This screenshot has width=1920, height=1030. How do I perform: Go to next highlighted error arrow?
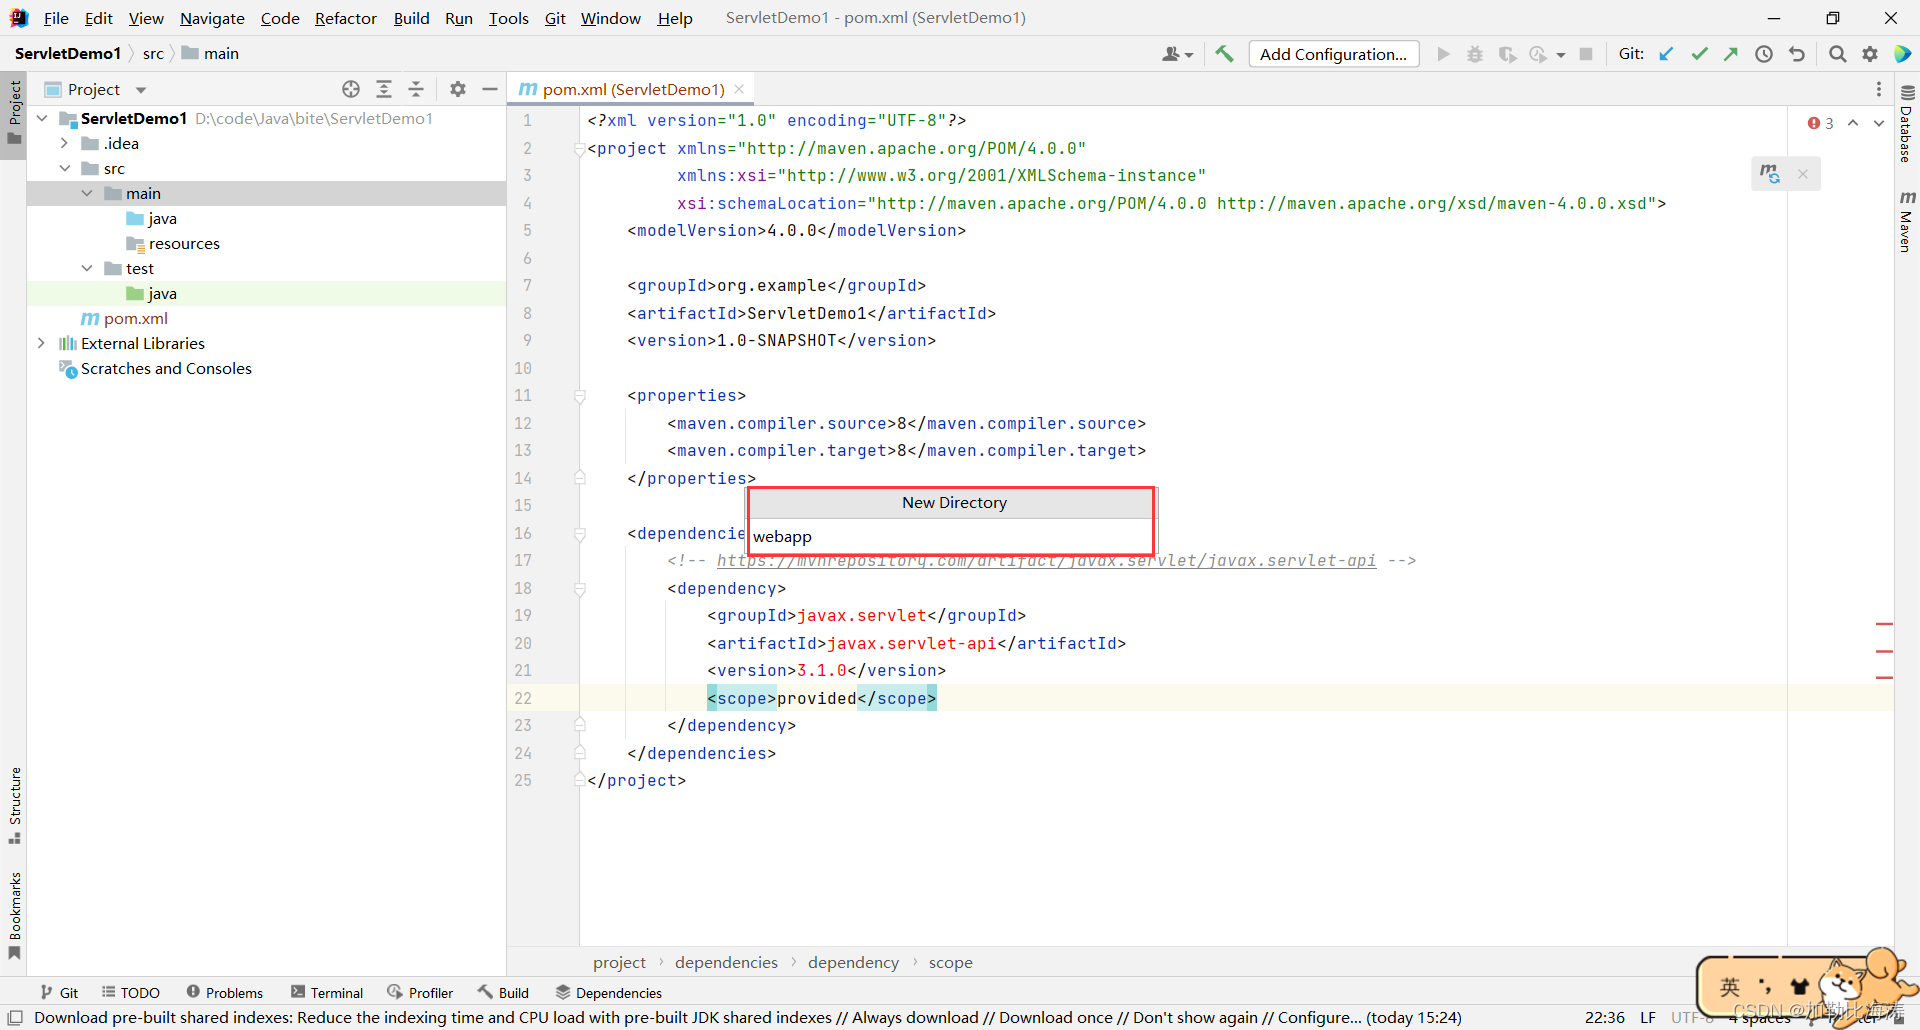(1879, 123)
